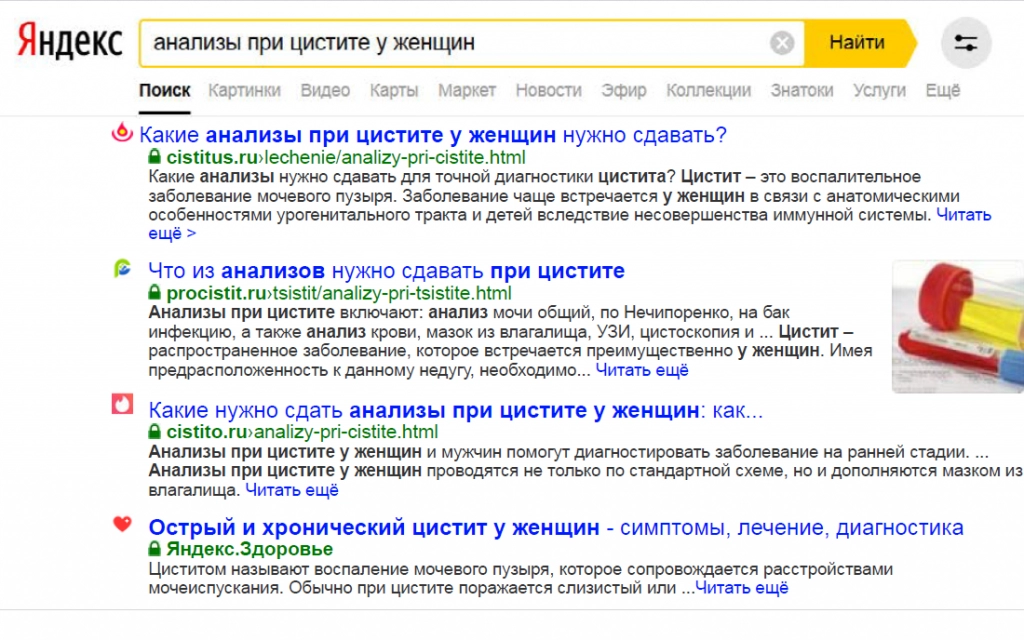This screenshot has height=640, width=1024.
Task: Open the Услуги tab
Action: point(879,90)
